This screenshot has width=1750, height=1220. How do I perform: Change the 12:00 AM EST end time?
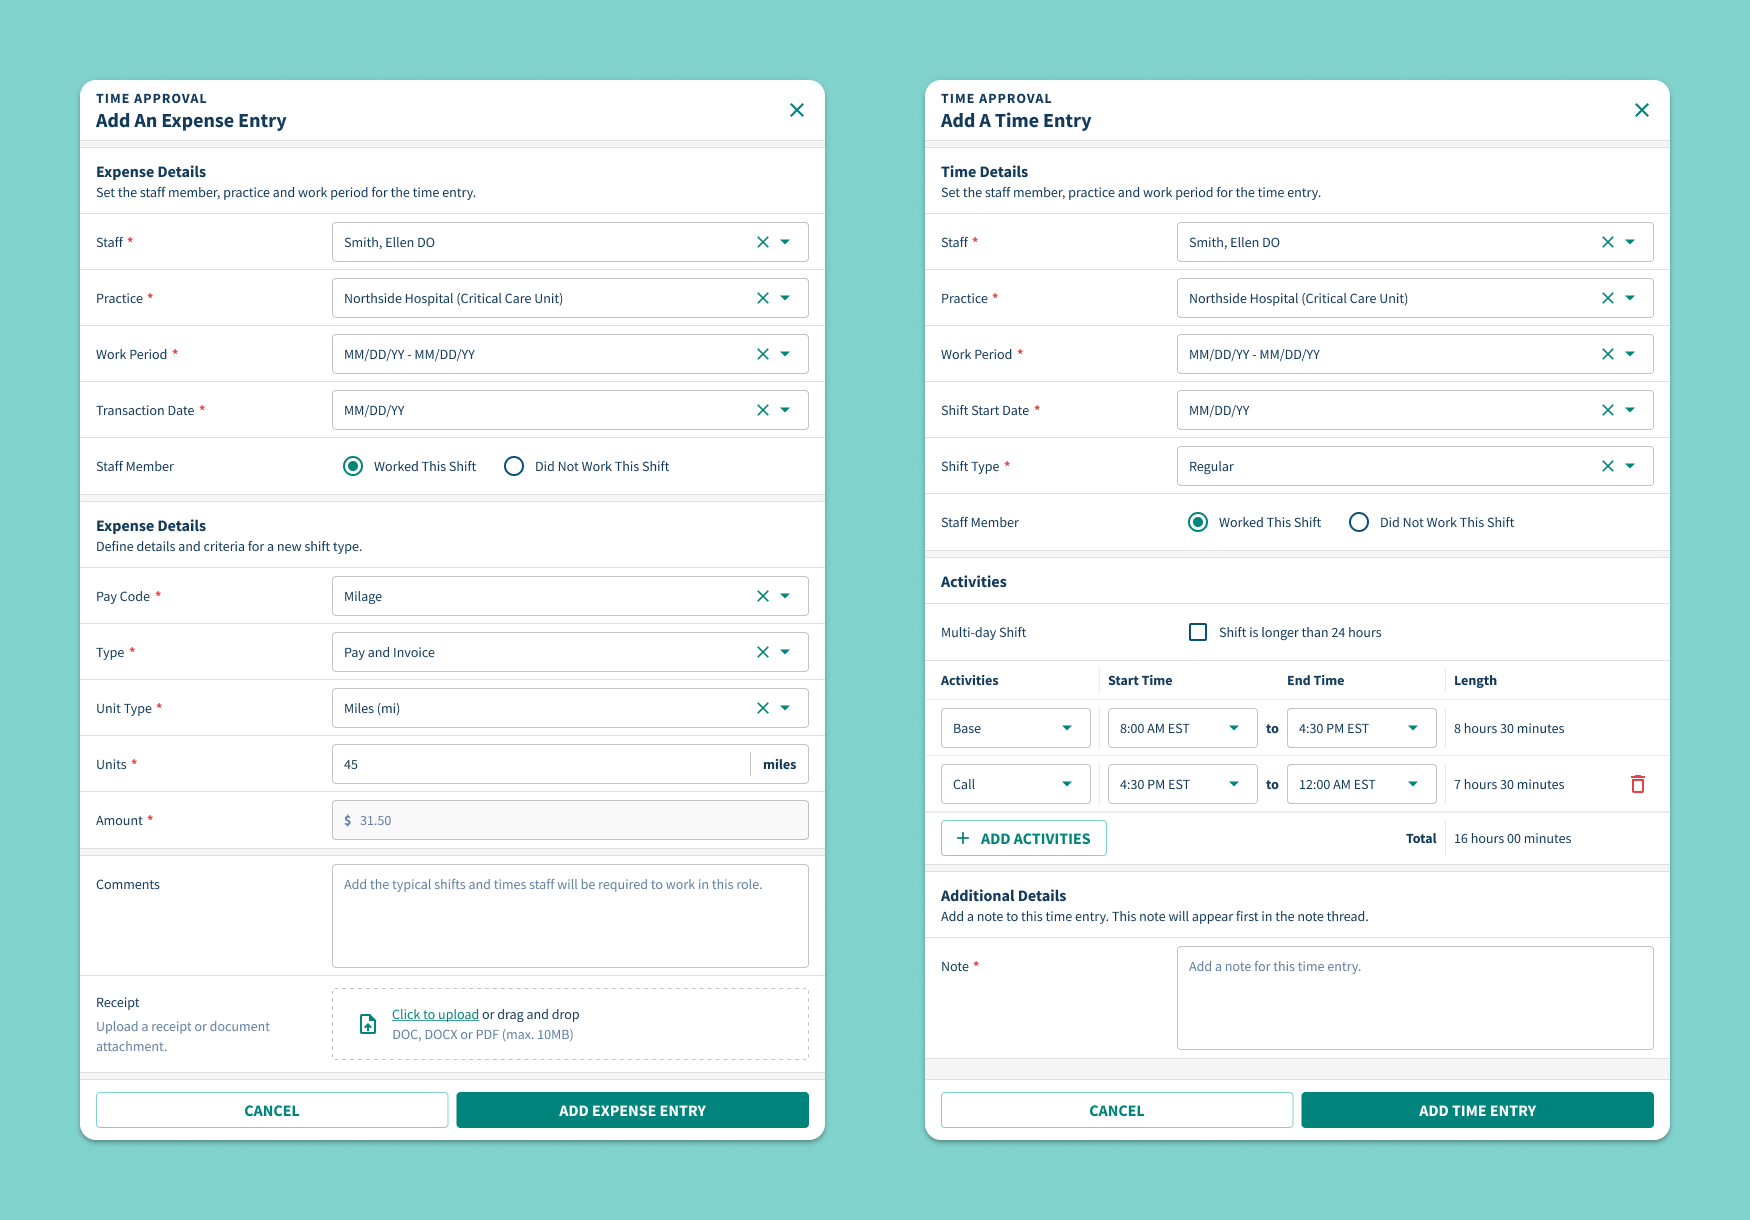coord(1362,784)
